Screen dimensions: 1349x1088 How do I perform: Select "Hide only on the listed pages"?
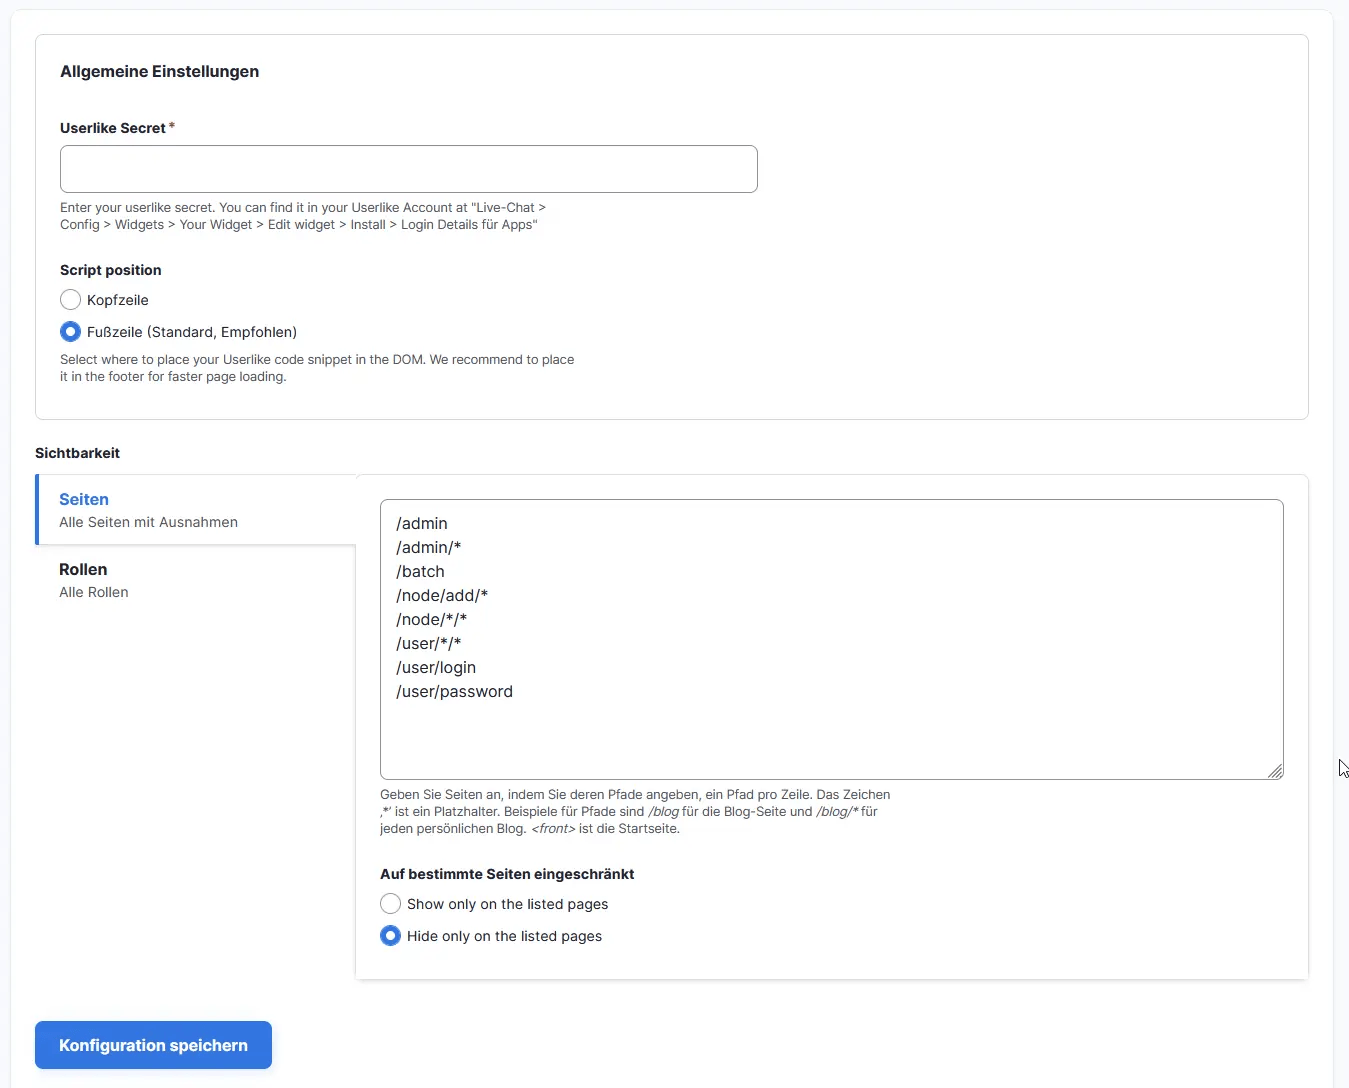(390, 935)
